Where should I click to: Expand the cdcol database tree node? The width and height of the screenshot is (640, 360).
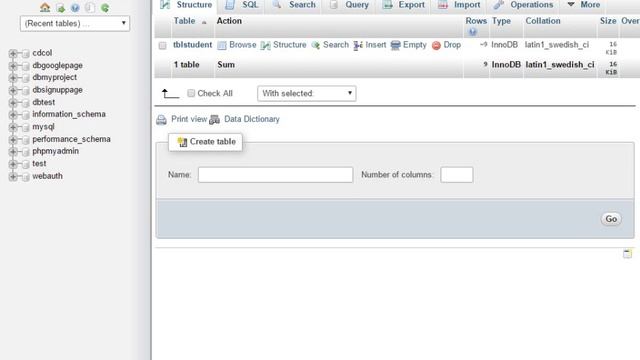coord(13,53)
